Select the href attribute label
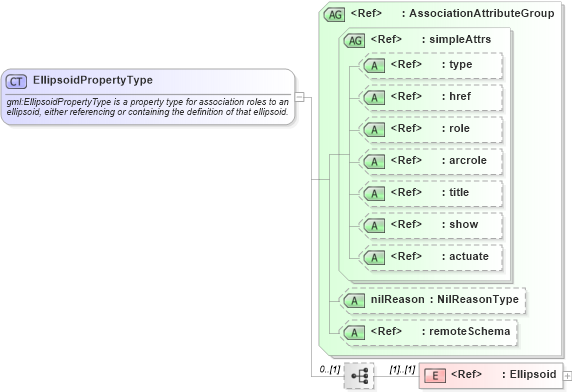This screenshot has width=572, height=392. click(460, 96)
